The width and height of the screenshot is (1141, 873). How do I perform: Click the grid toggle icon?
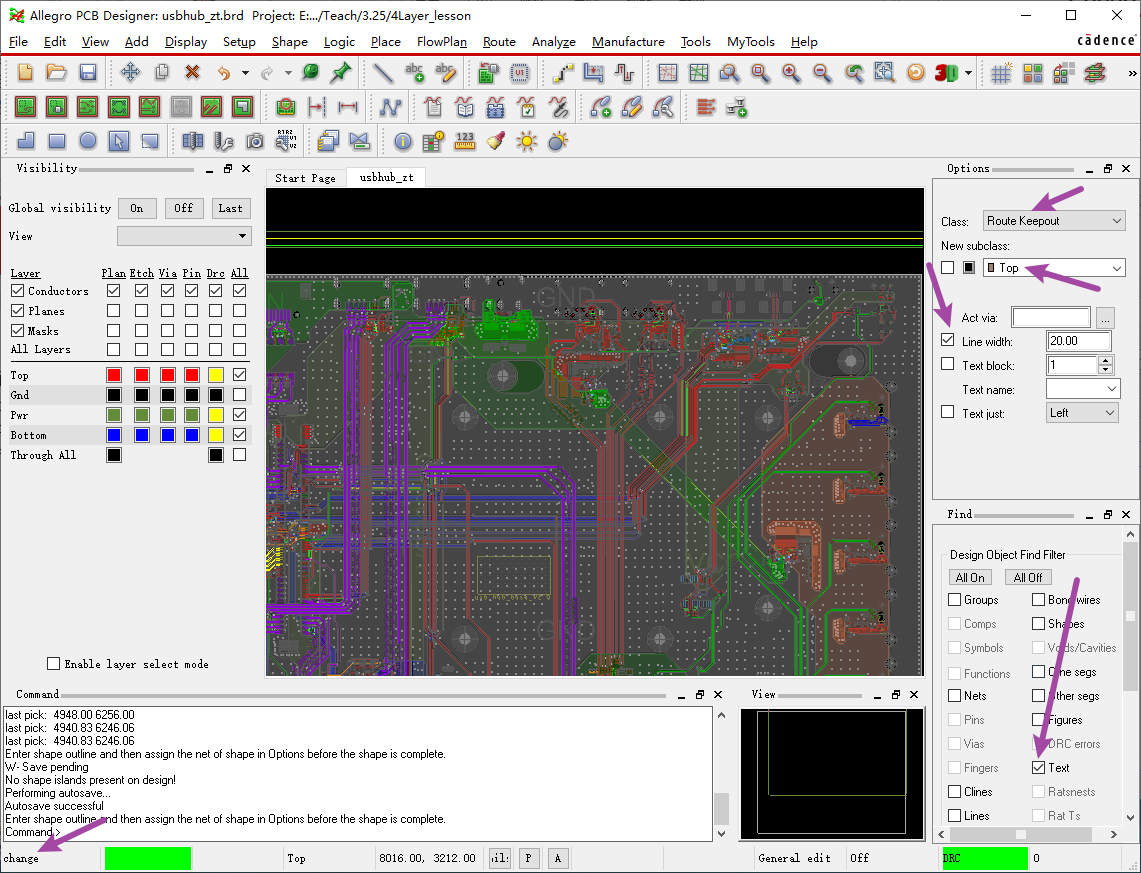click(x=1001, y=72)
